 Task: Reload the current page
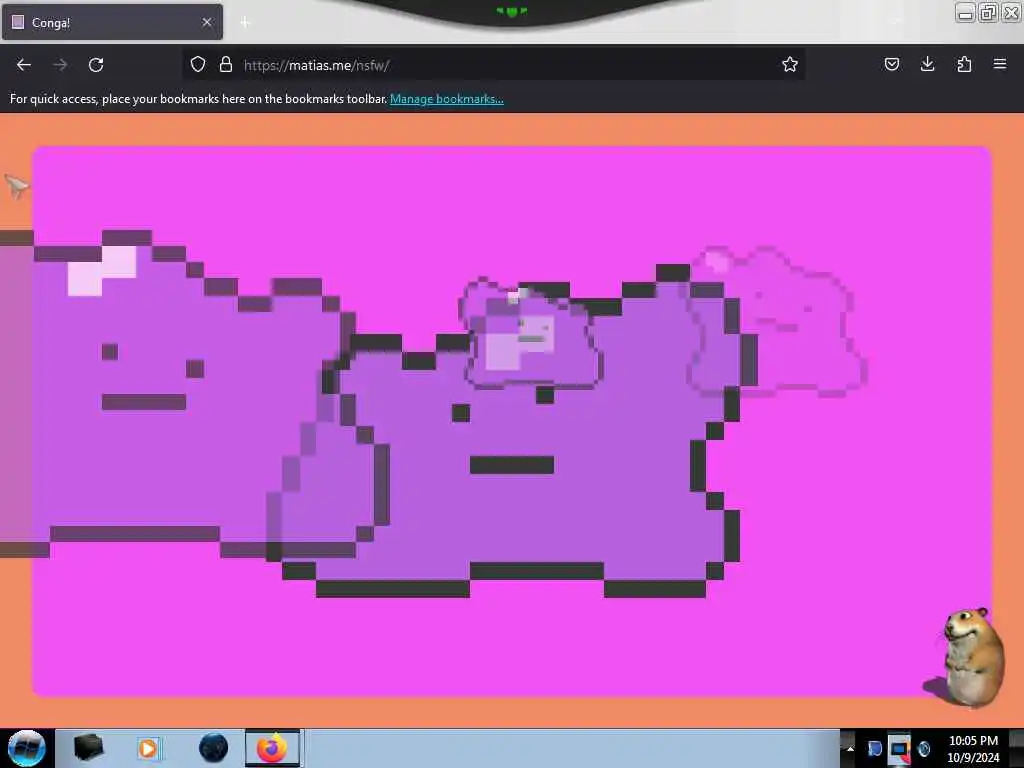pos(96,65)
